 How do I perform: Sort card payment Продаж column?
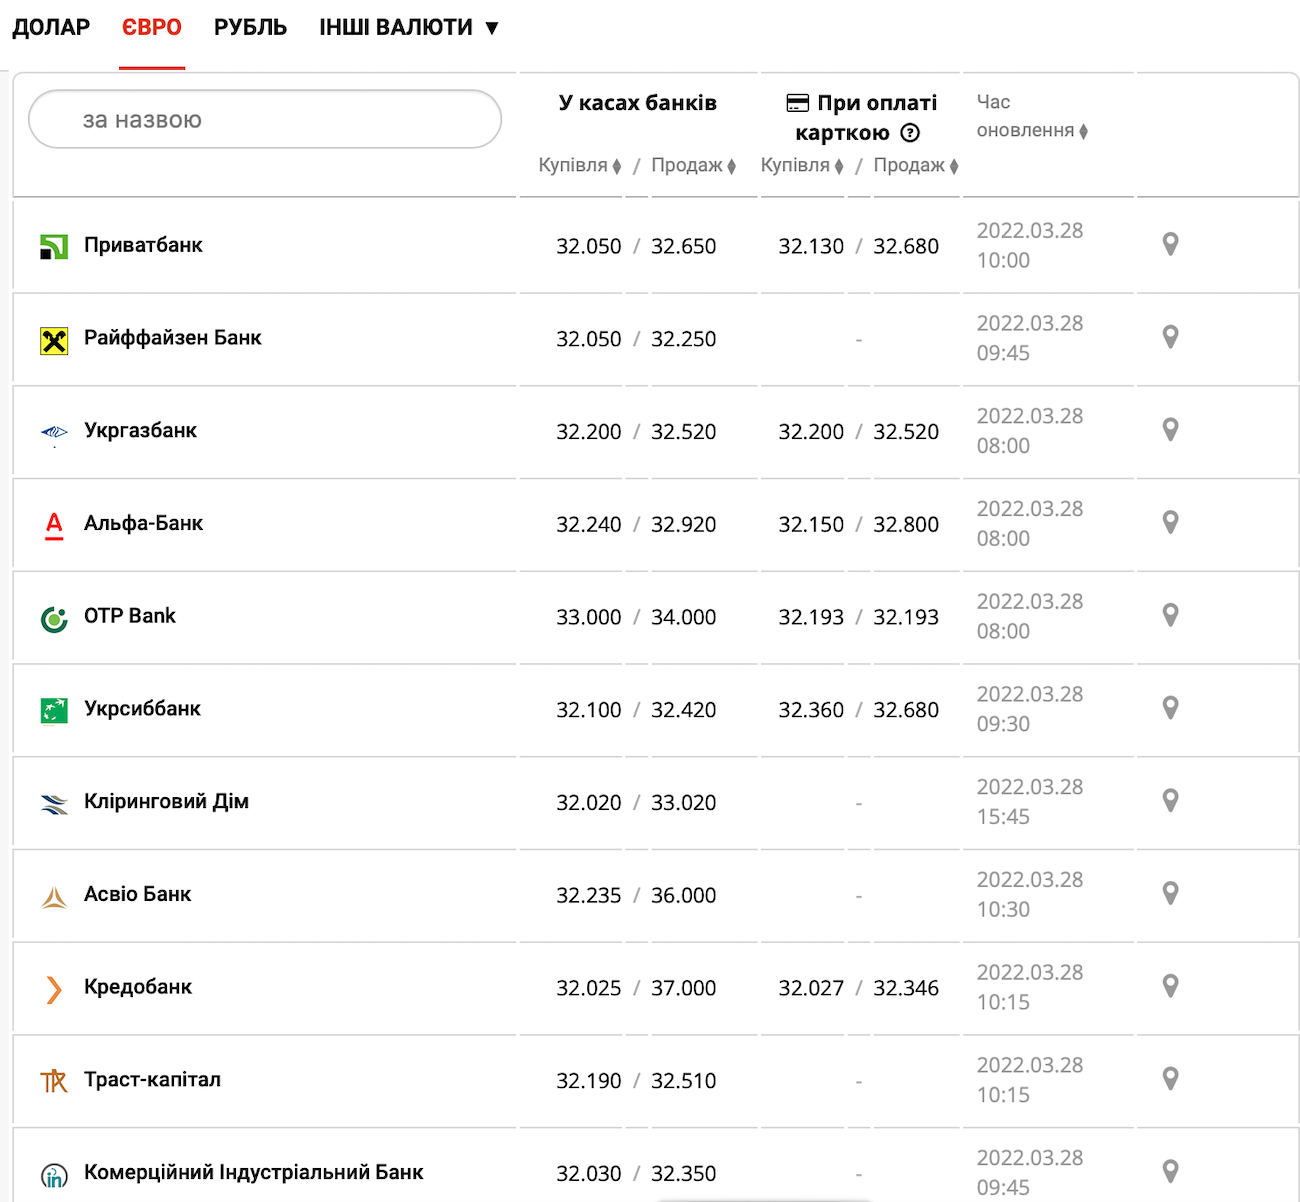915,166
